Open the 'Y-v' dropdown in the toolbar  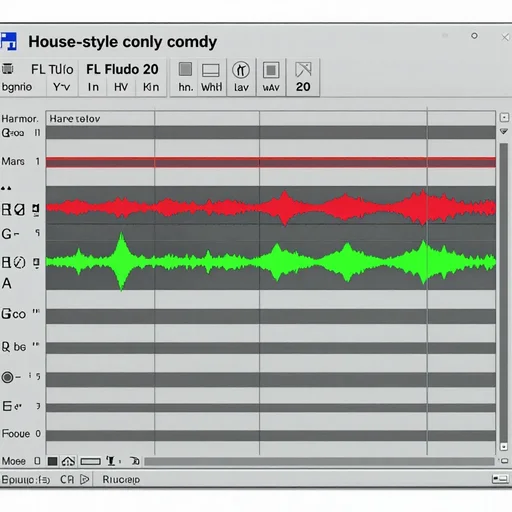click(x=62, y=87)
